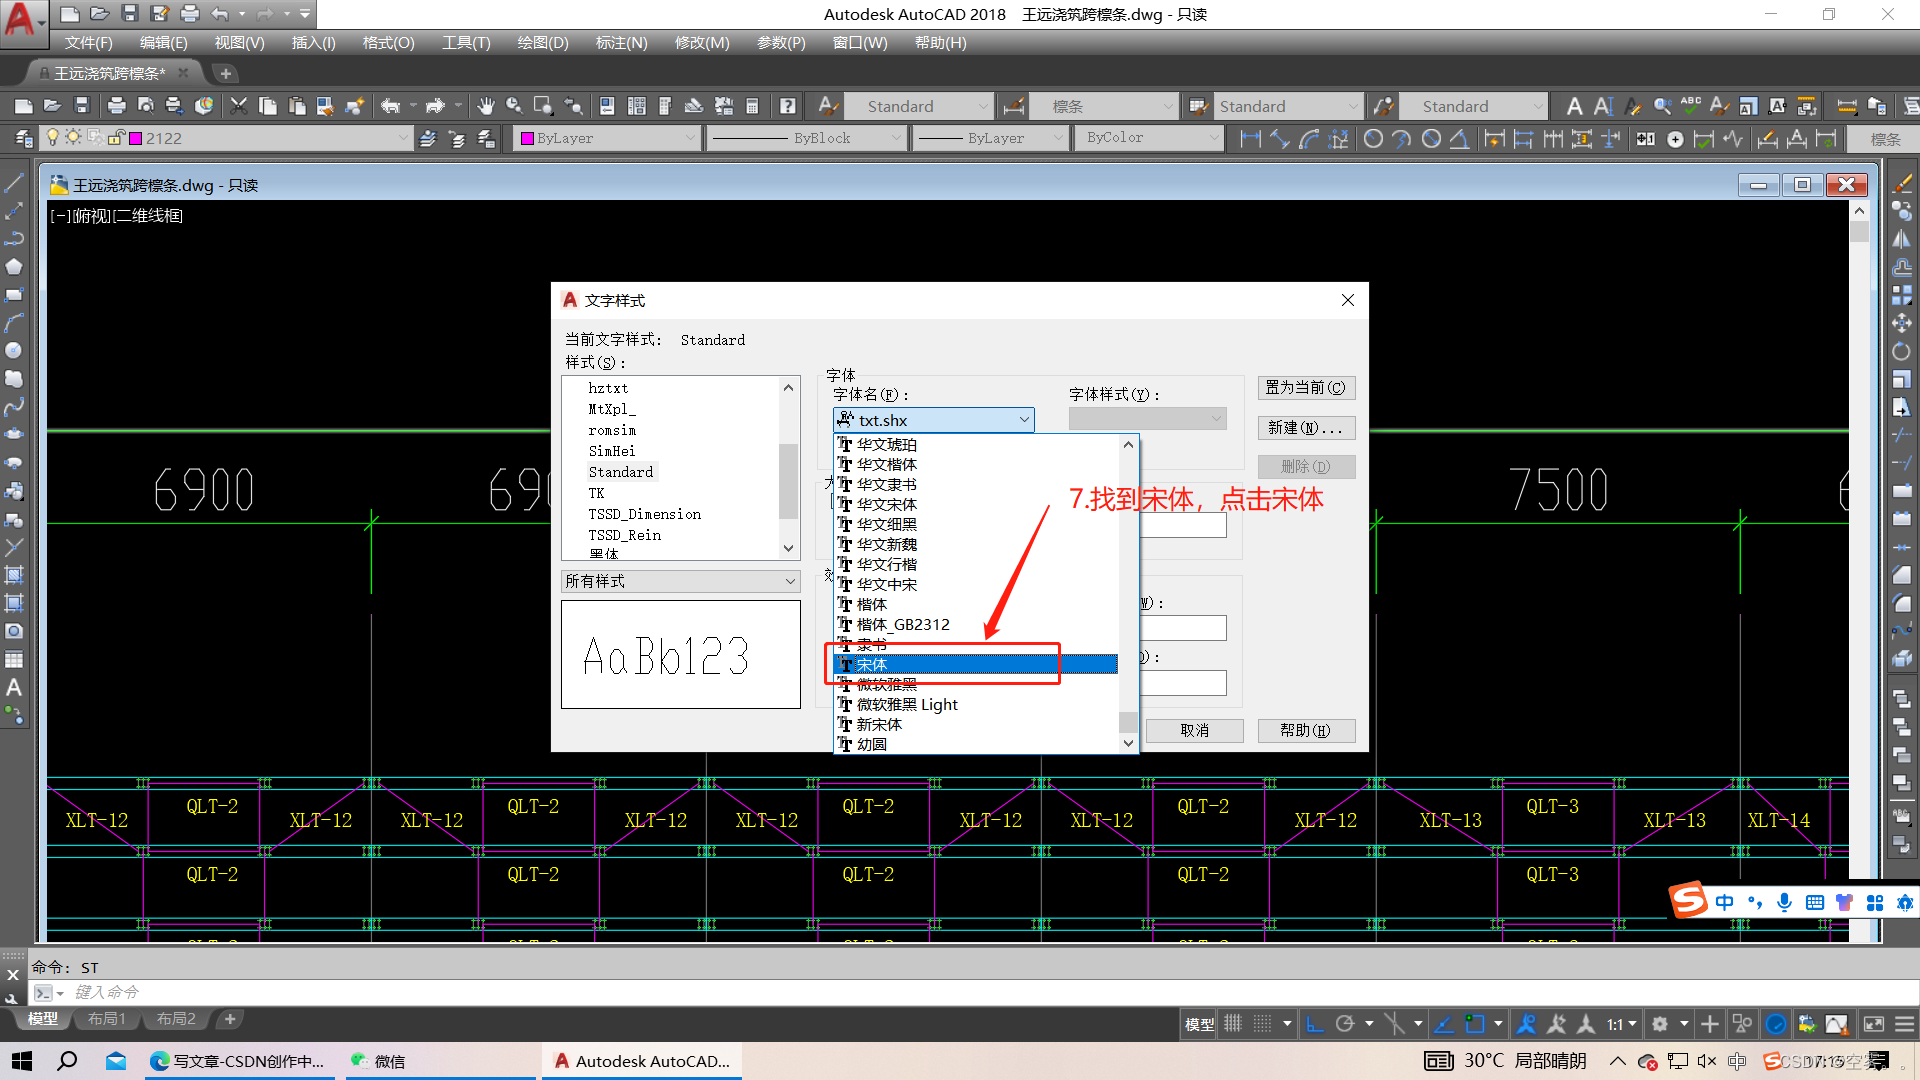Screen dimensions: 1920x1080
Task: Click the Cut scissors icon in toolbar
Action: 238,106
